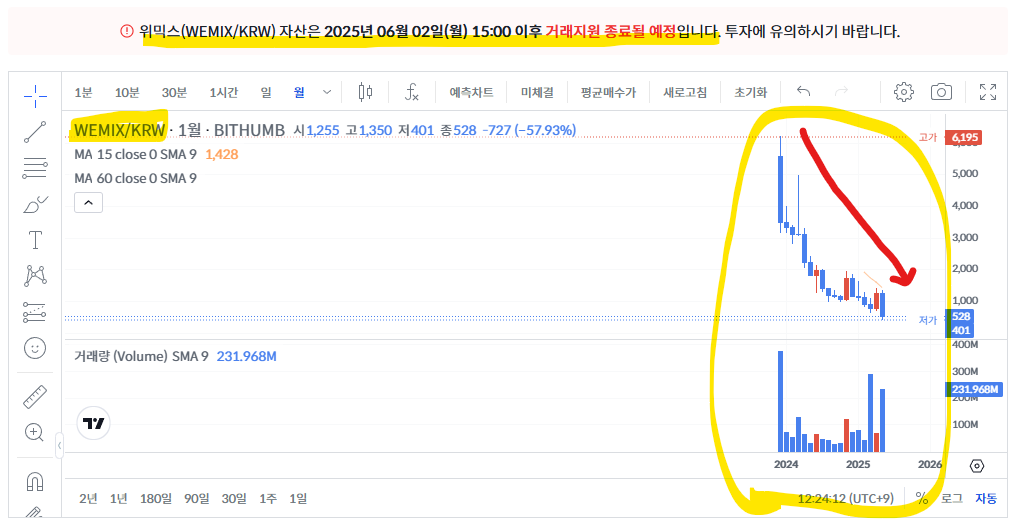Set chart range to 180일
Image resolution: width=1025 pixels, height=526 pixels.
[156, 499]
